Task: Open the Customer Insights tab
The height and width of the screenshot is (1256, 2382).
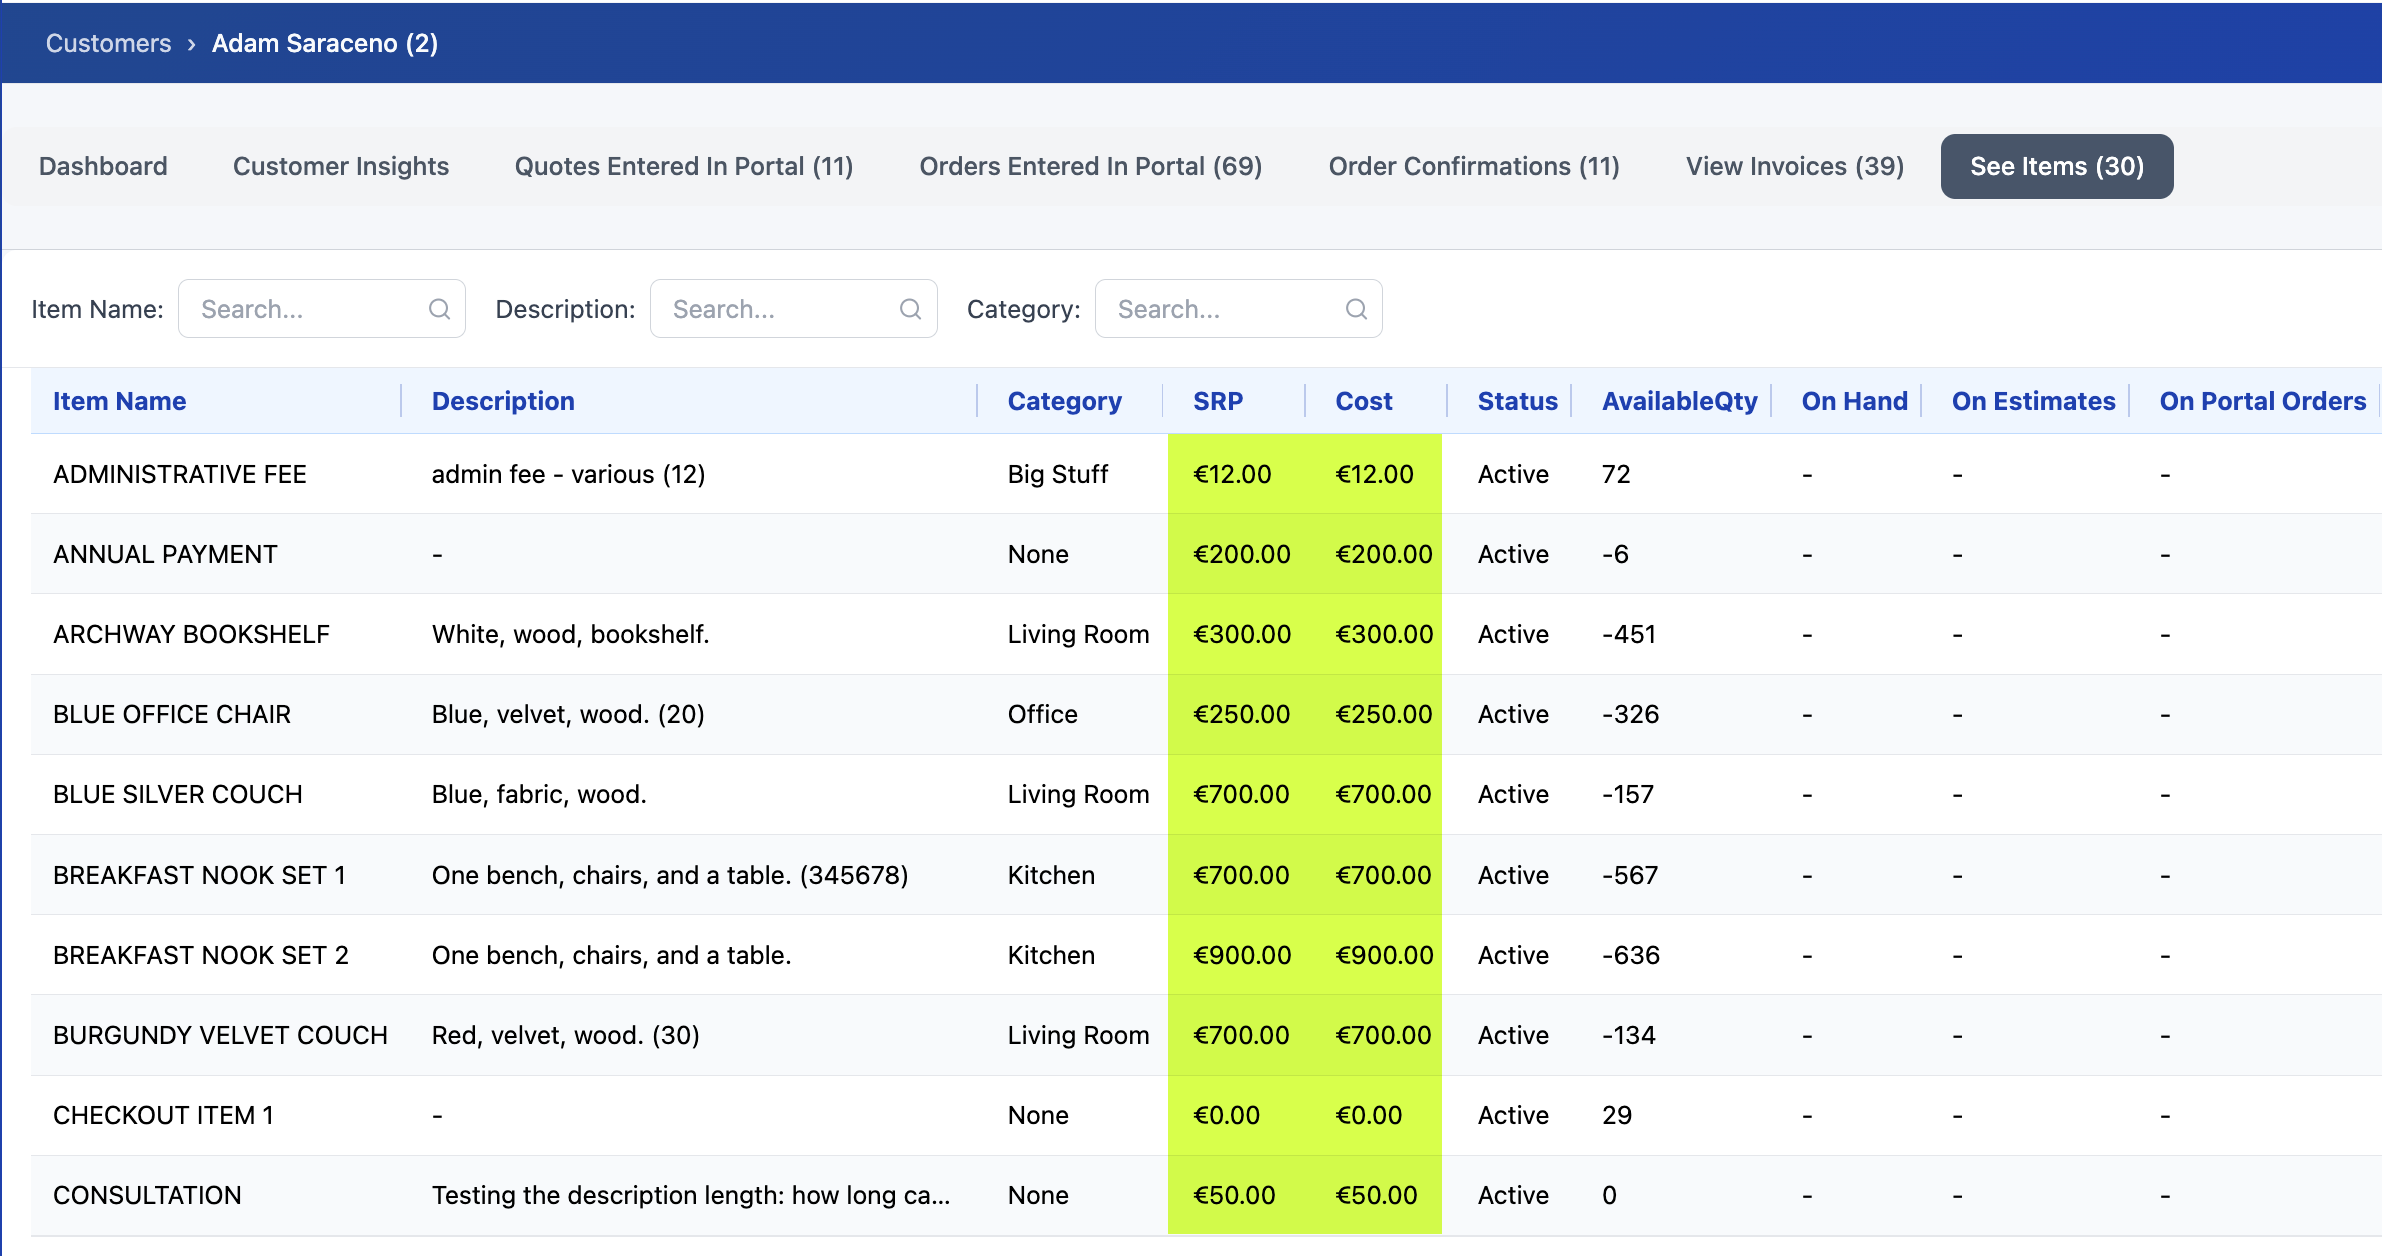Action: pos(341,166)
